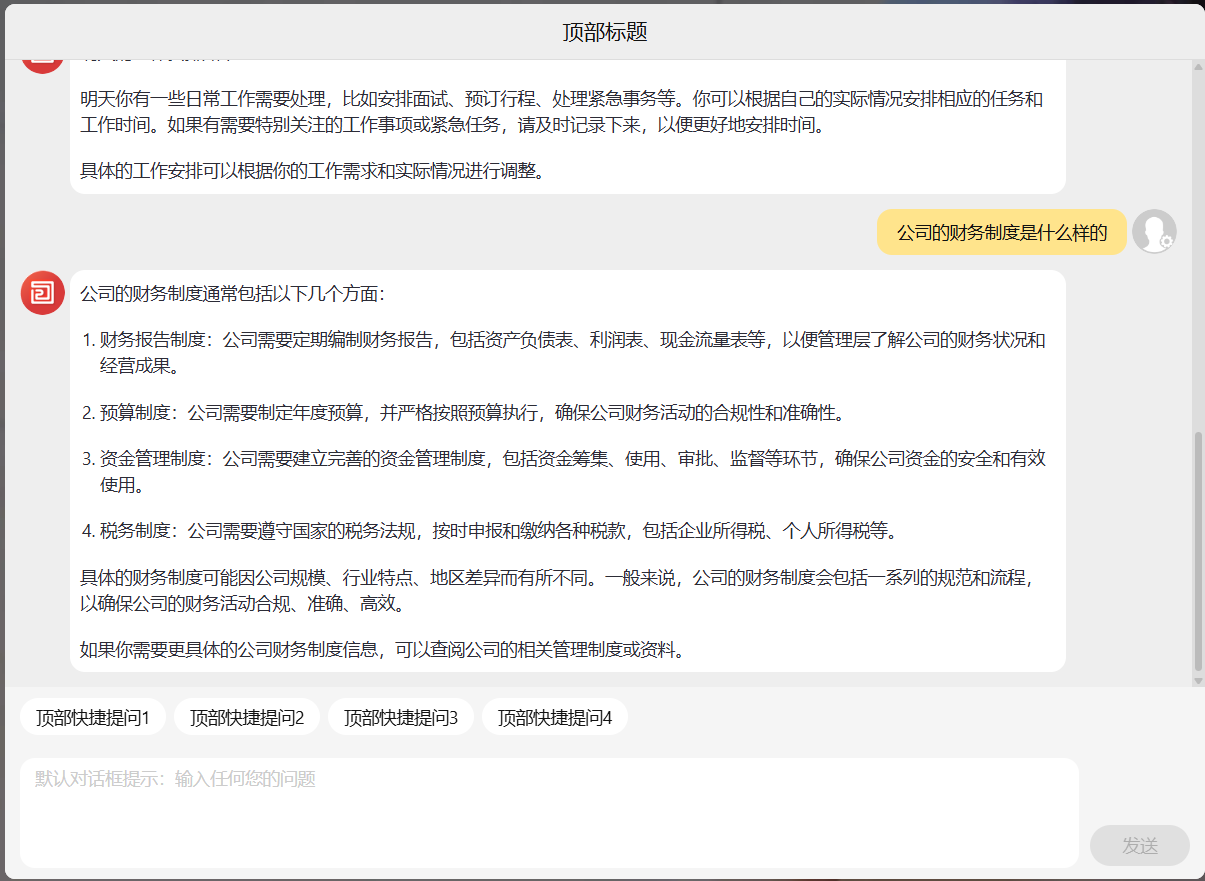Click the chat scrollbar thumb

pyautogui.click(x=1198, y=550)
